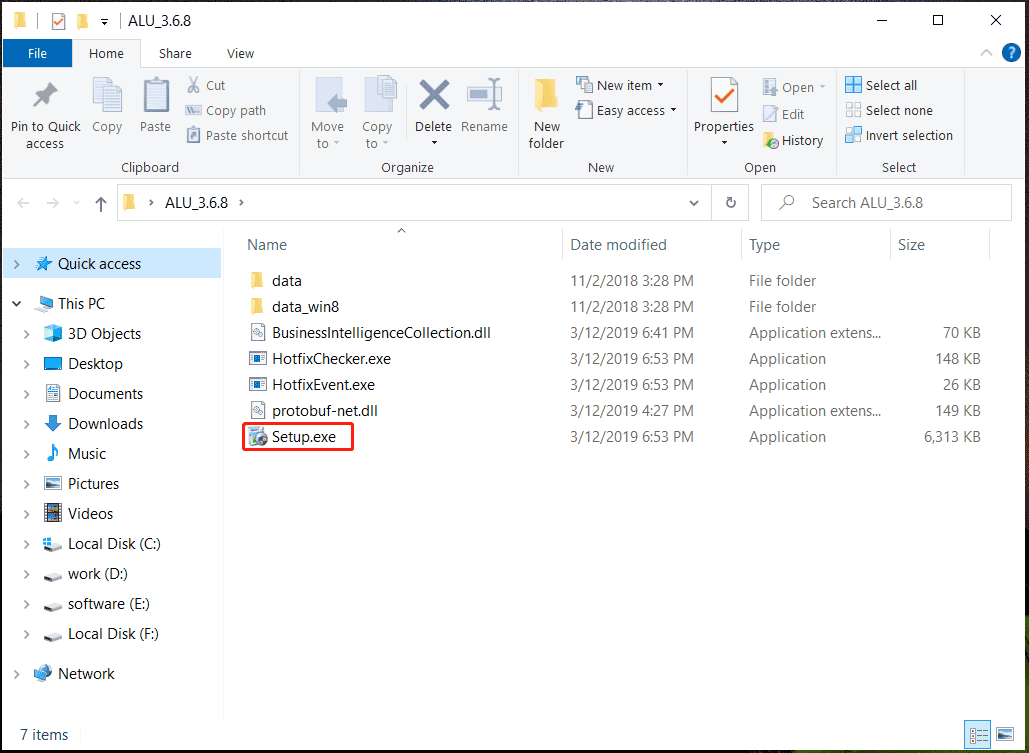Switch to the View ribbon tab
The image size is (1029, 753).
(240, 54)
